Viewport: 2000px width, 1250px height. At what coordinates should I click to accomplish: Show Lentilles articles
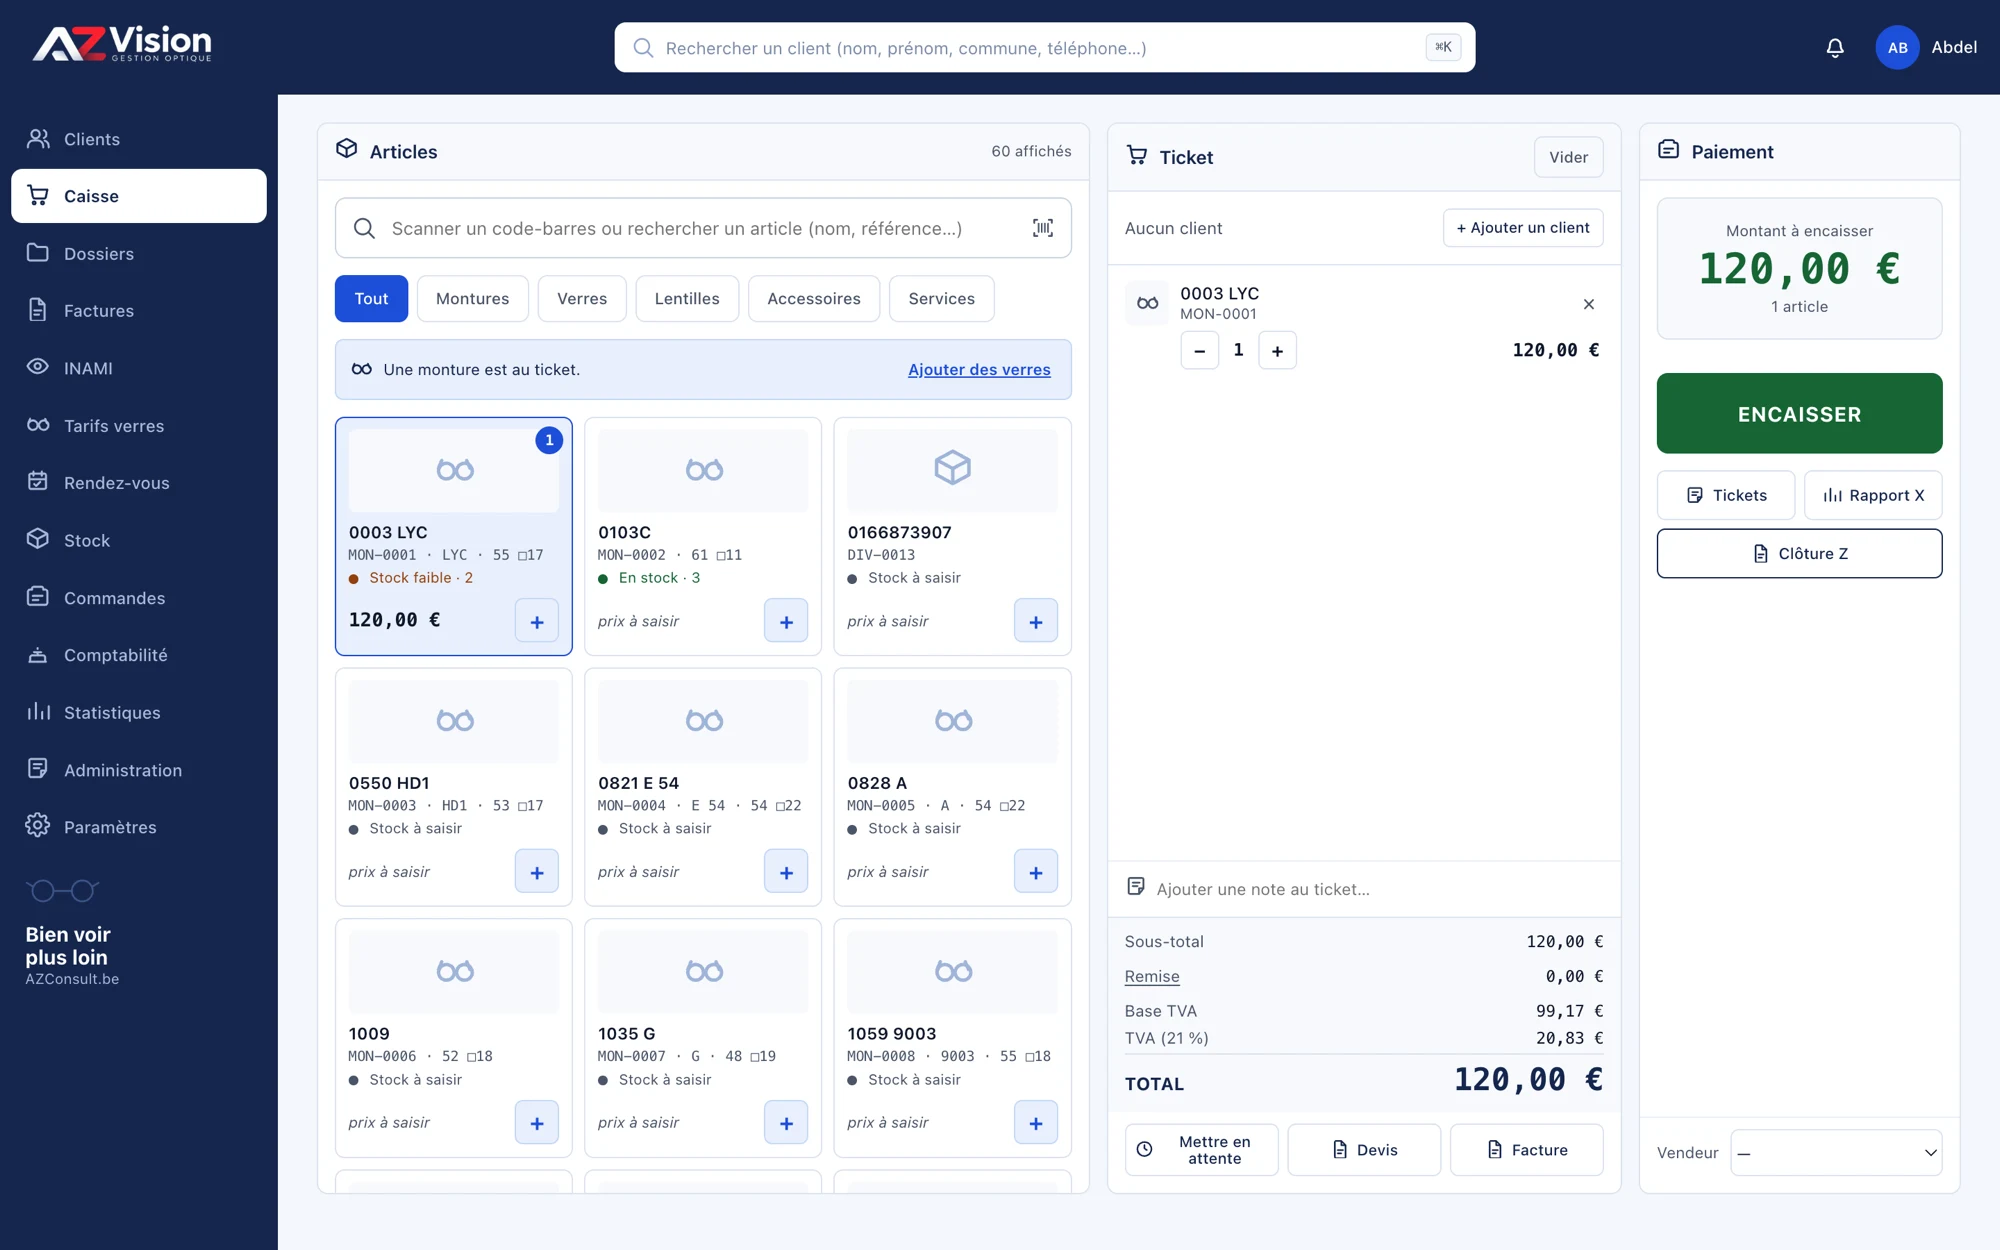pos(687,299)
